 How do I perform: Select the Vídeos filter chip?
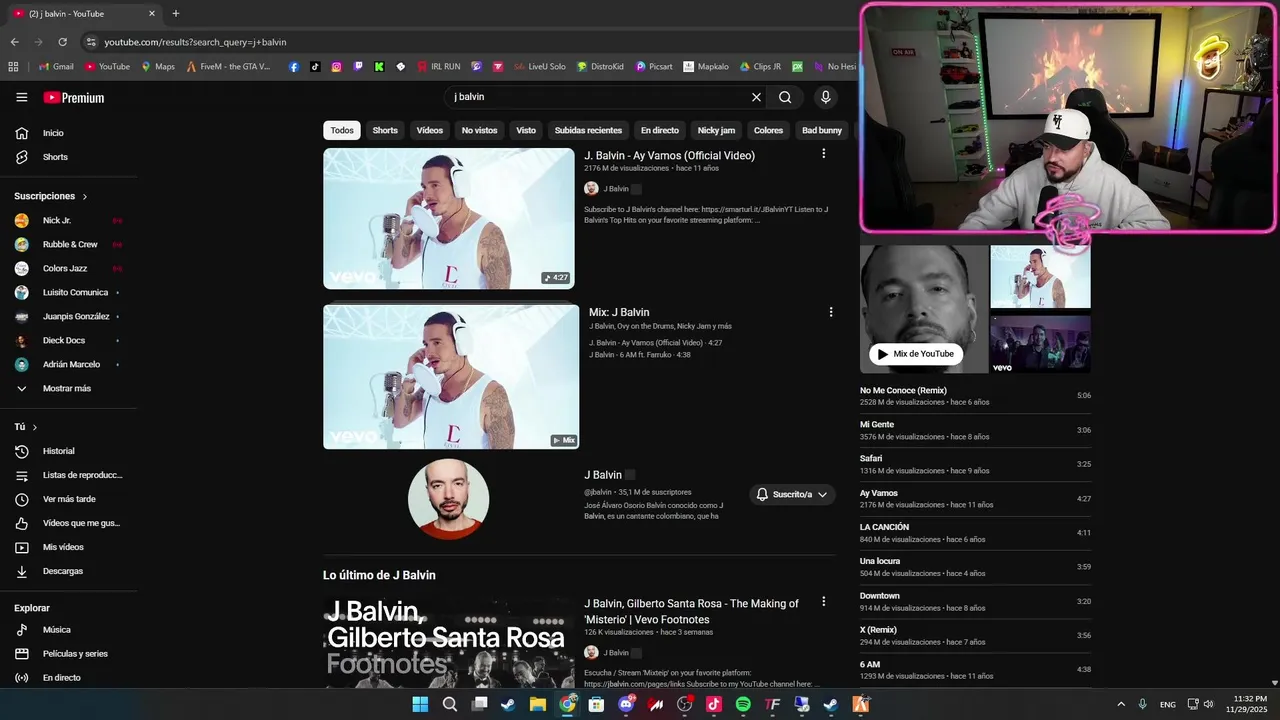click(x=430, y=130)
